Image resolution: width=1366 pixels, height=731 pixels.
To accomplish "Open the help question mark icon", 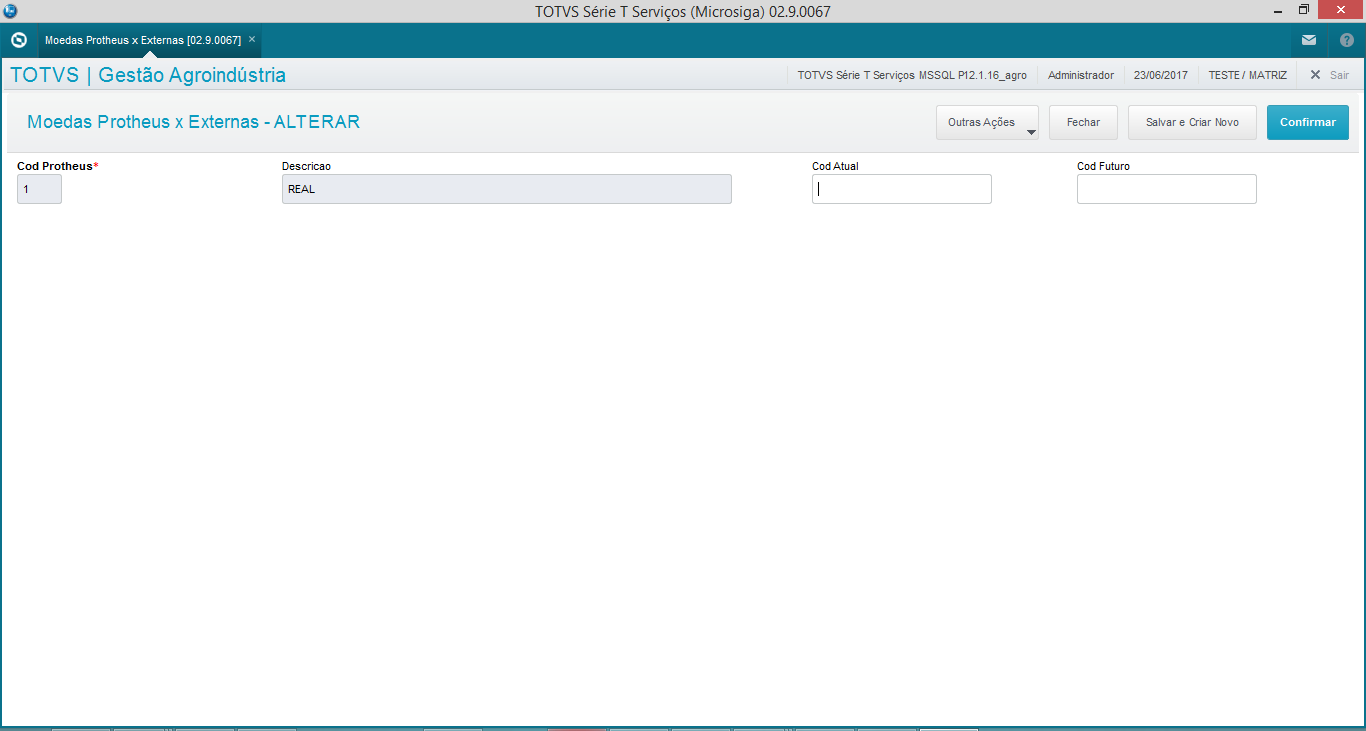I will point(1346,40).
